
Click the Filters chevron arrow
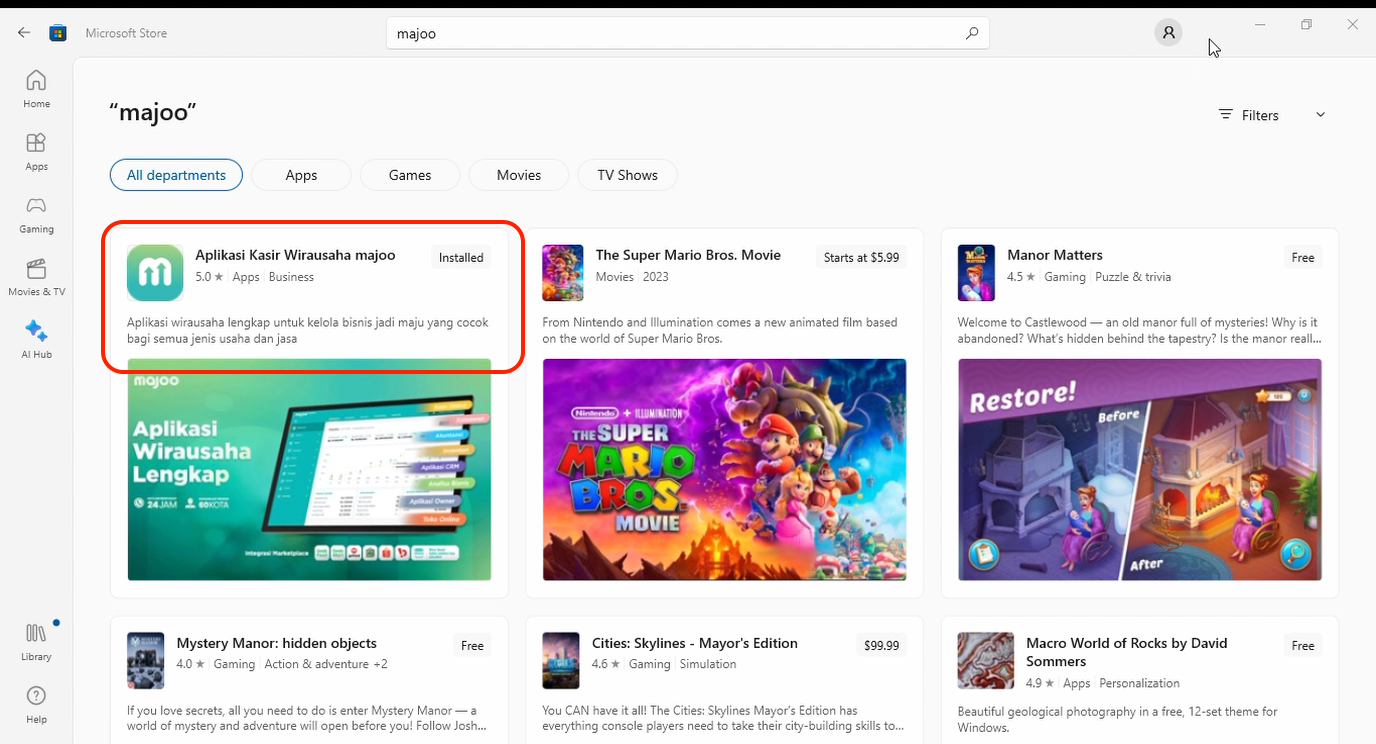coord(1320,115)
